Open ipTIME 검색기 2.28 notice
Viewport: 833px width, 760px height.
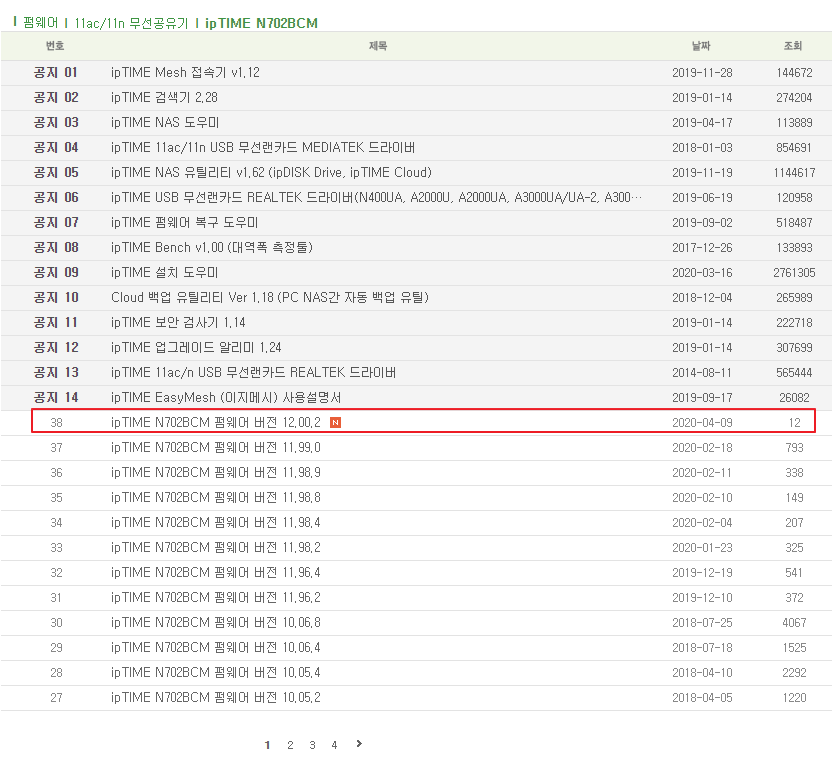tap(164, 97)
